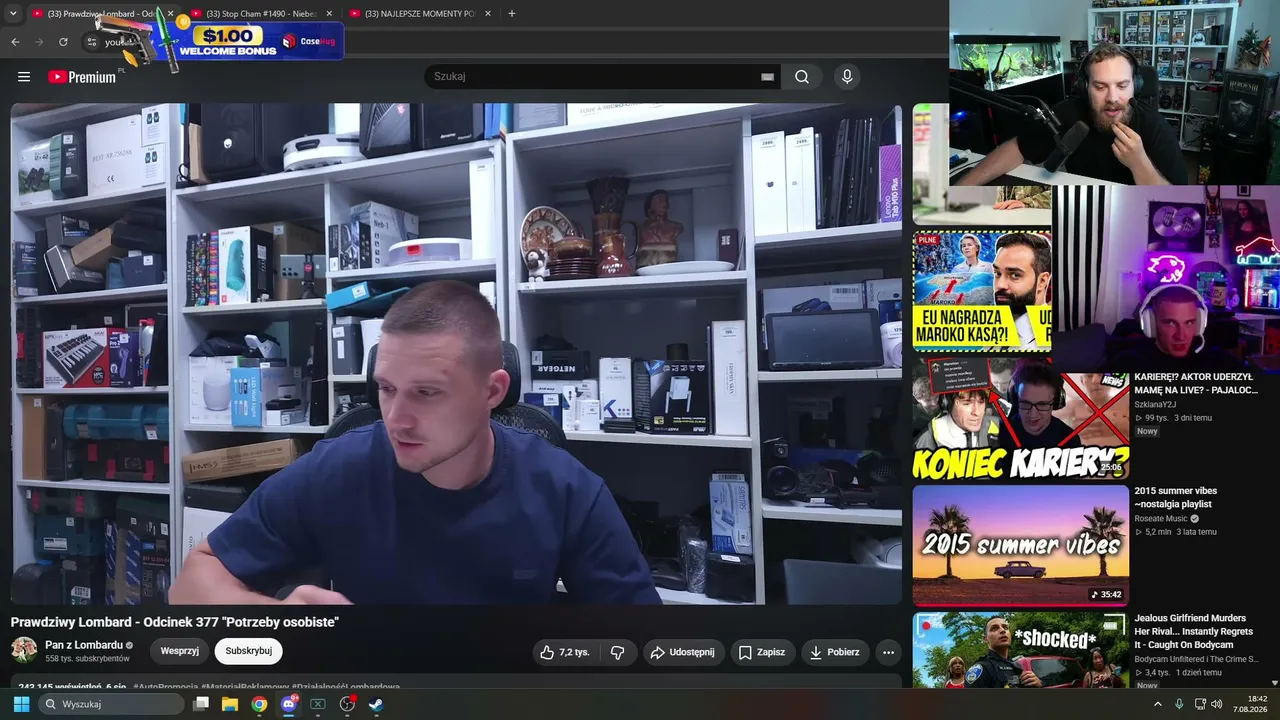The height and width of the screenshot is (720, 1280).
Task: Open File Explorer from taskbar
Action: pos(230,704)
